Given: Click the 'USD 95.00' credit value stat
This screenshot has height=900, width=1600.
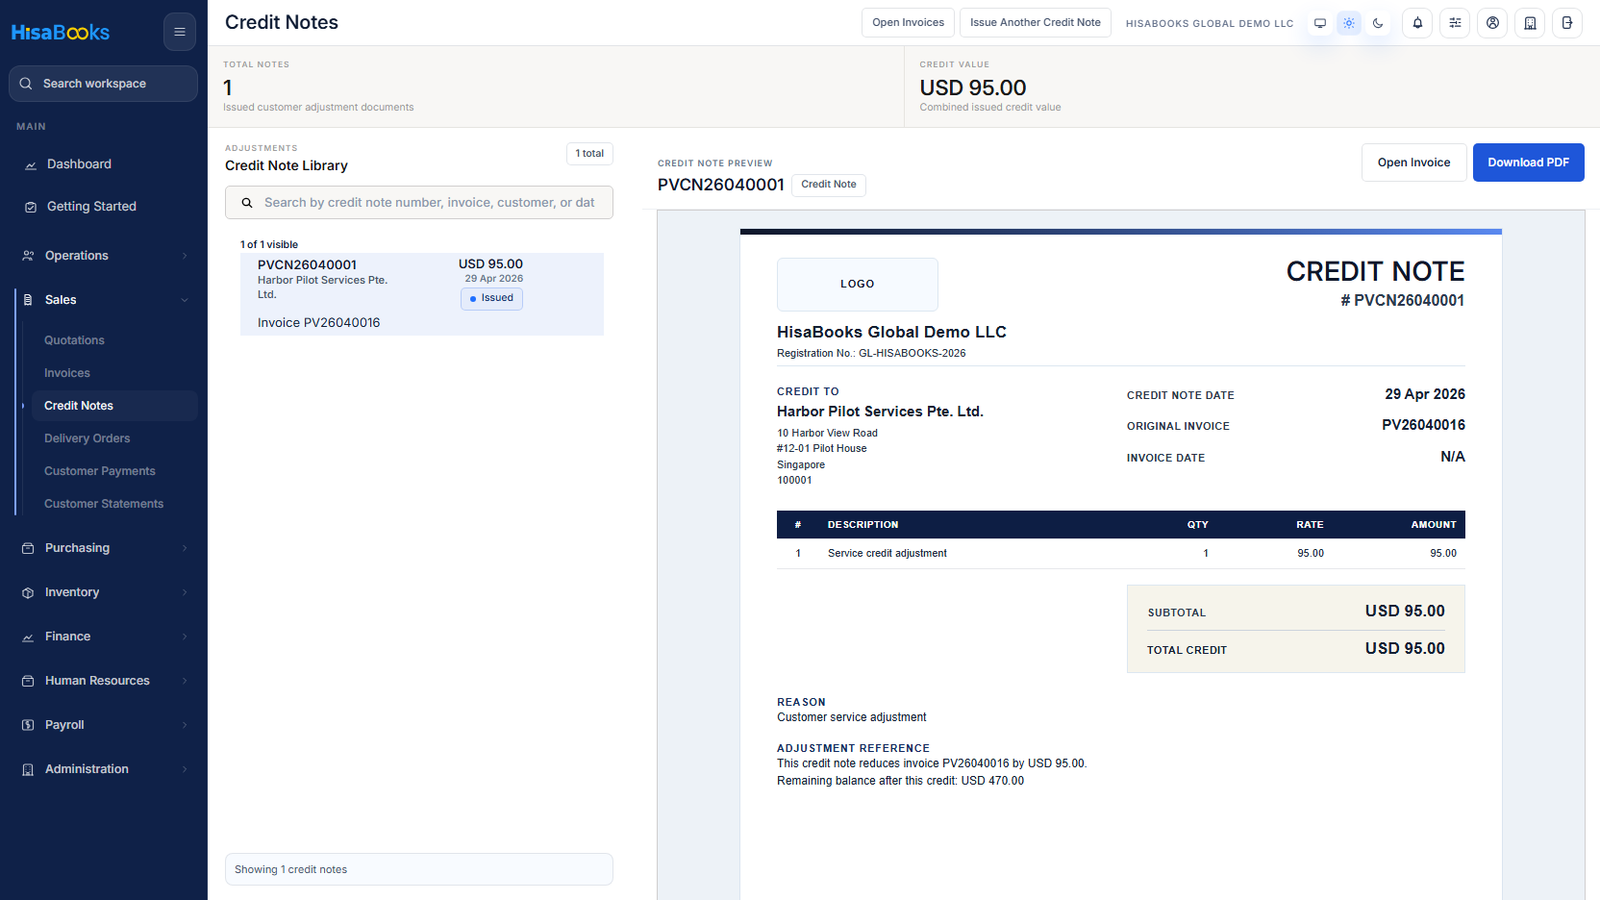Looking at the screenshot, I should point(973,88).
